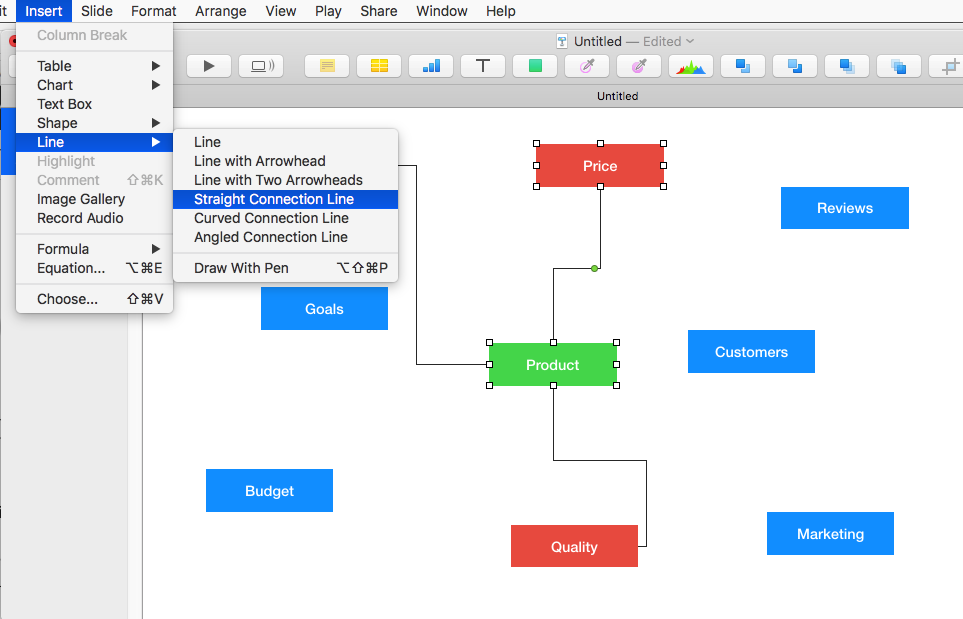Click the highlighted Line item in Insert menu
This screenshot has width=963, height=619.
pos(94,142)
